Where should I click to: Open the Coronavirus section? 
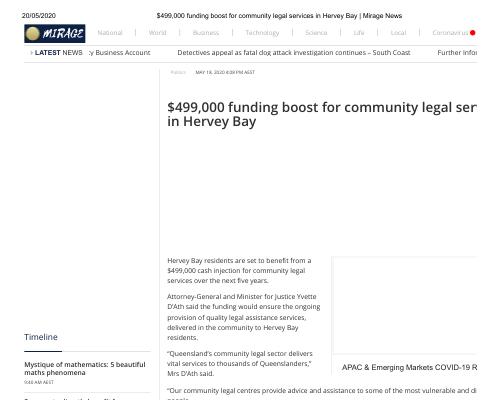pyautogui.click(x=450, y=33)
